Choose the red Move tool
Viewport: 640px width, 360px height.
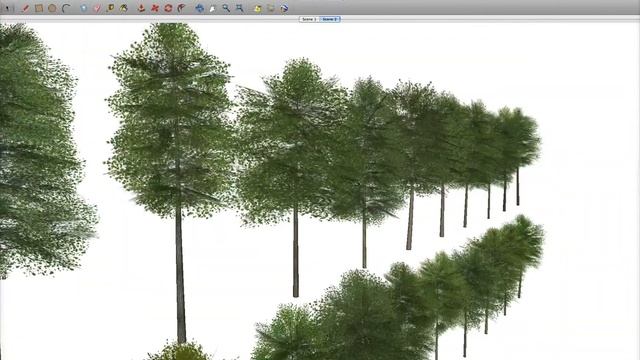tap(155, 8)
